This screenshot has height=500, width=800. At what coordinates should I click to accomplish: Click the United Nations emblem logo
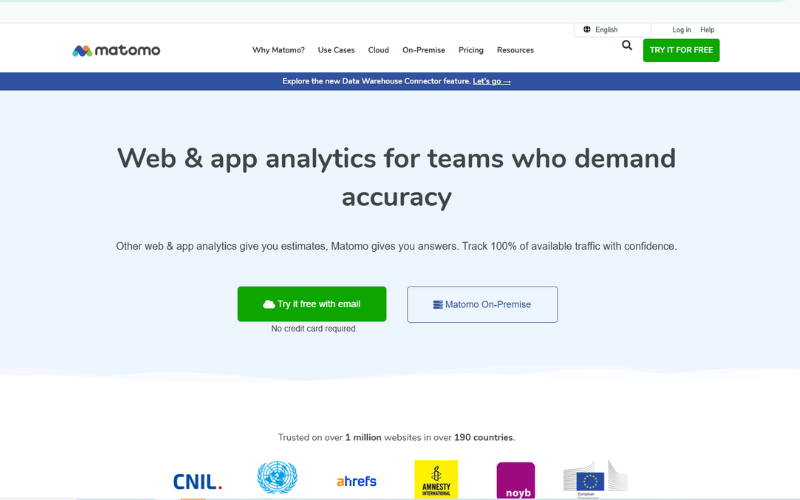click(x=277, y=478)
